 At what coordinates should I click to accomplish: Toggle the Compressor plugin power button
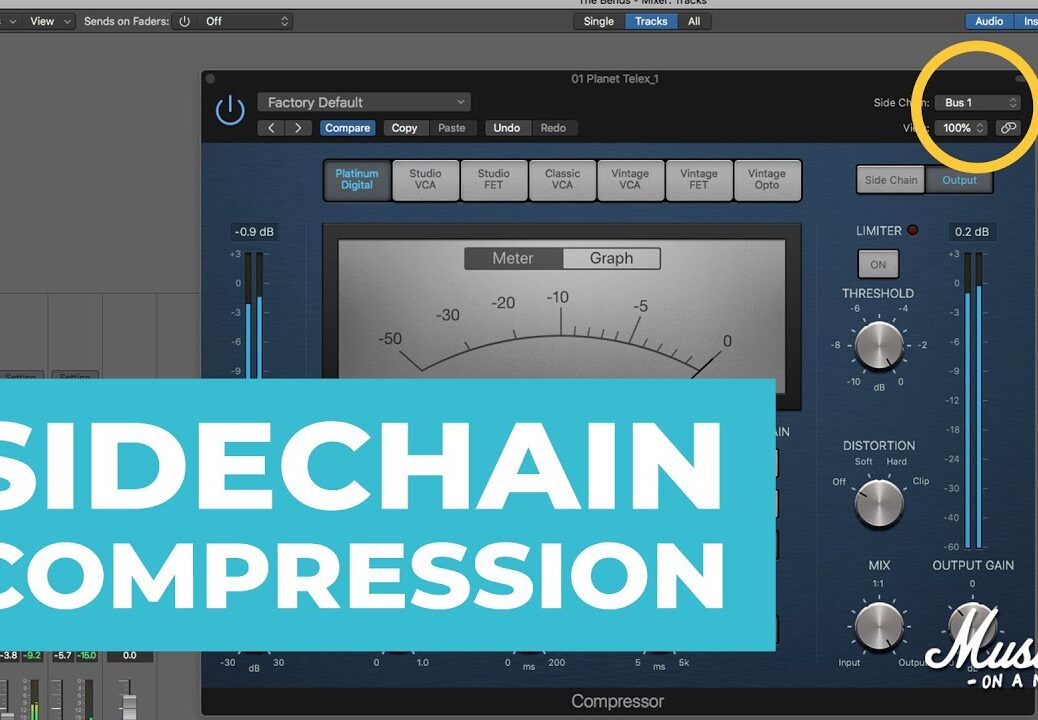(x=230, y=110)
